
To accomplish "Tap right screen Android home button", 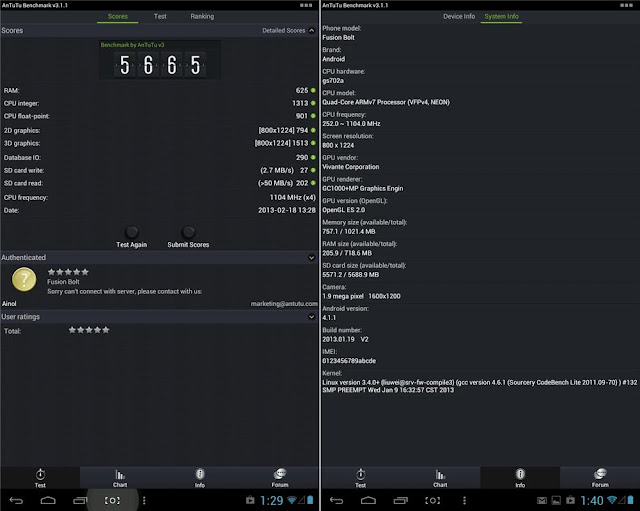I will click(x=368, y=500).
